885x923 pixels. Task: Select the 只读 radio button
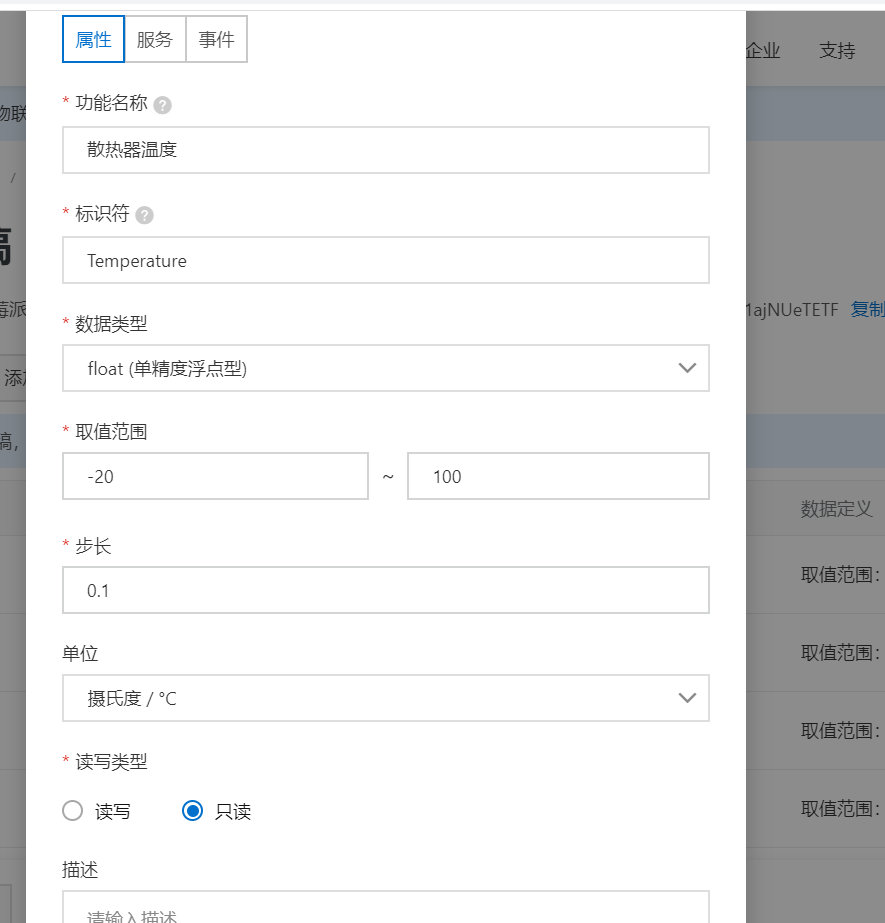pos(192,810)
